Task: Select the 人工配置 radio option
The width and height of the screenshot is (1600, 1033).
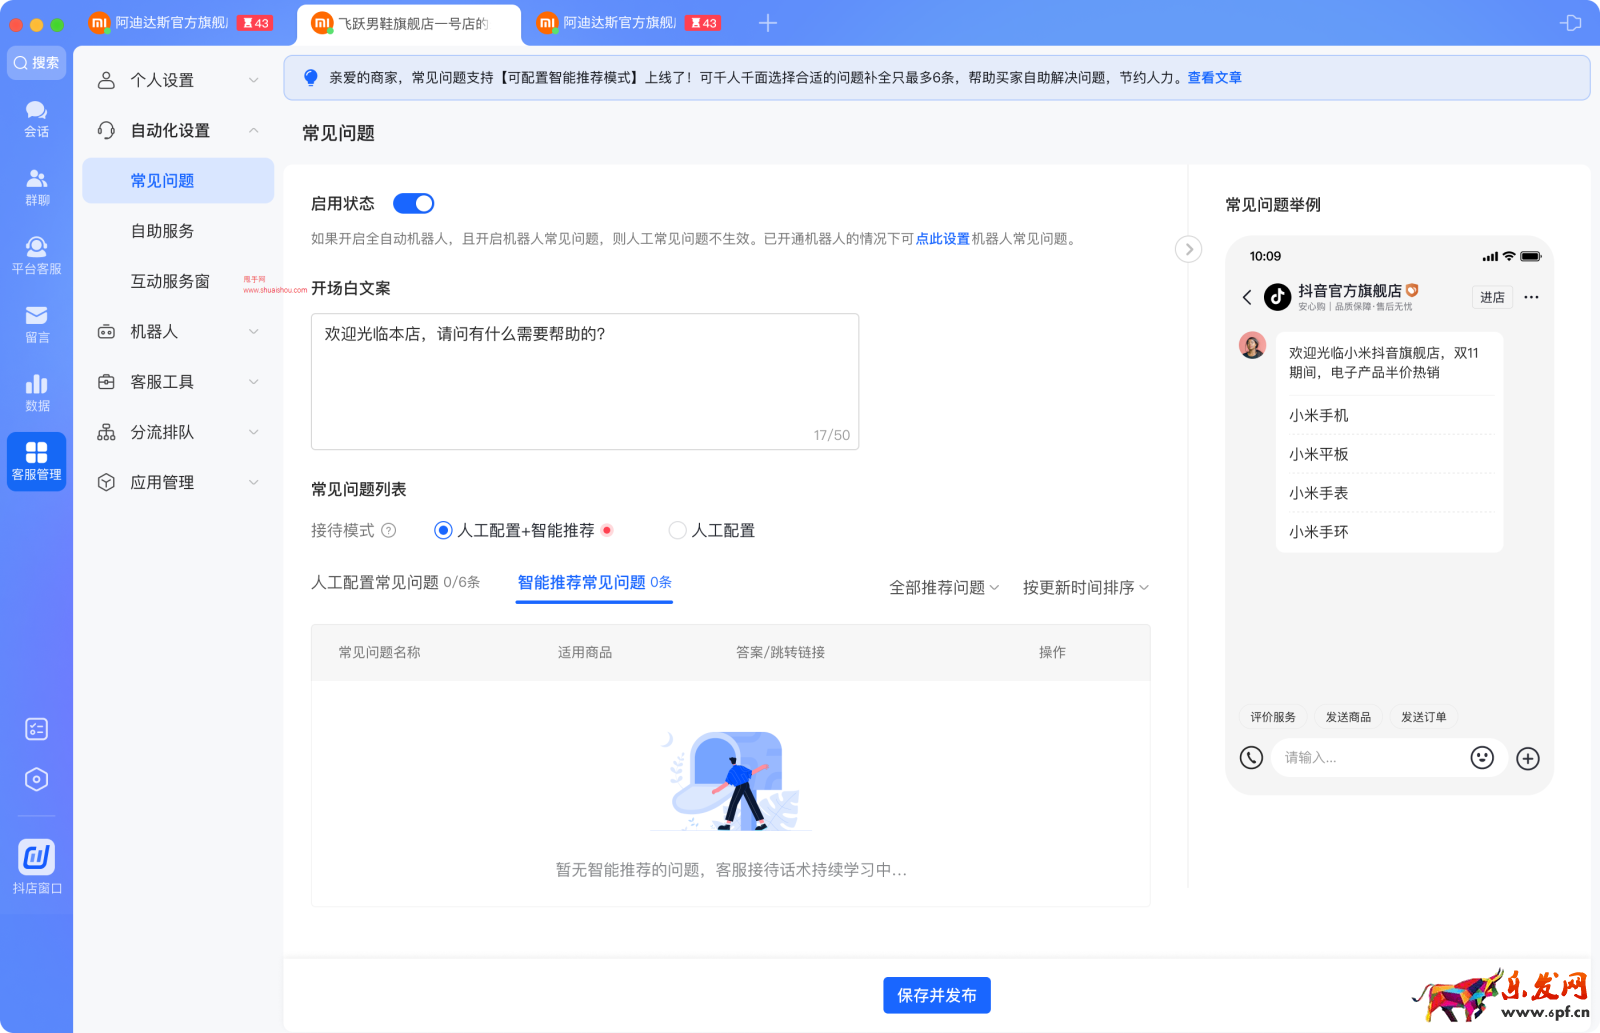Action: point(677,531)
